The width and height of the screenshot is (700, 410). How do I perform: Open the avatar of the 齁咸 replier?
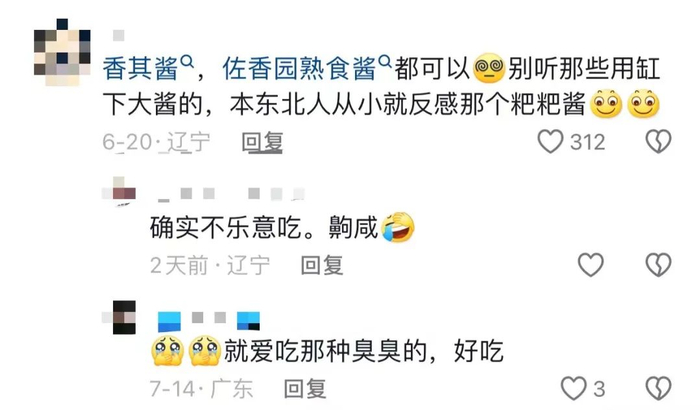tap(119, 192)
